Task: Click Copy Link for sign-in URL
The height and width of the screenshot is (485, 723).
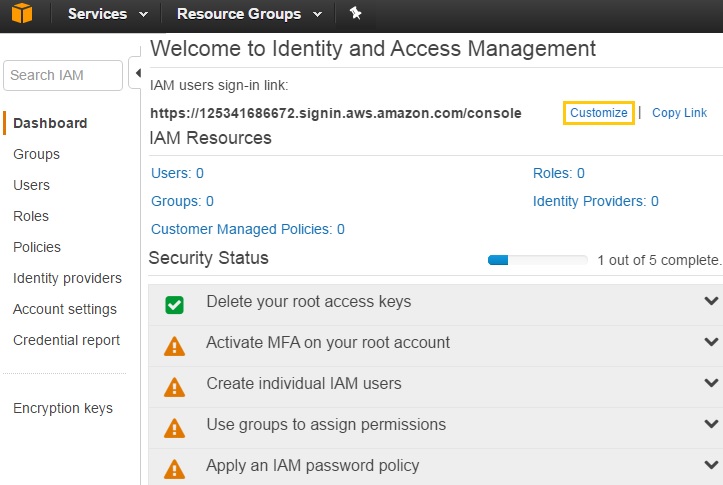Action: pos(679,112)
